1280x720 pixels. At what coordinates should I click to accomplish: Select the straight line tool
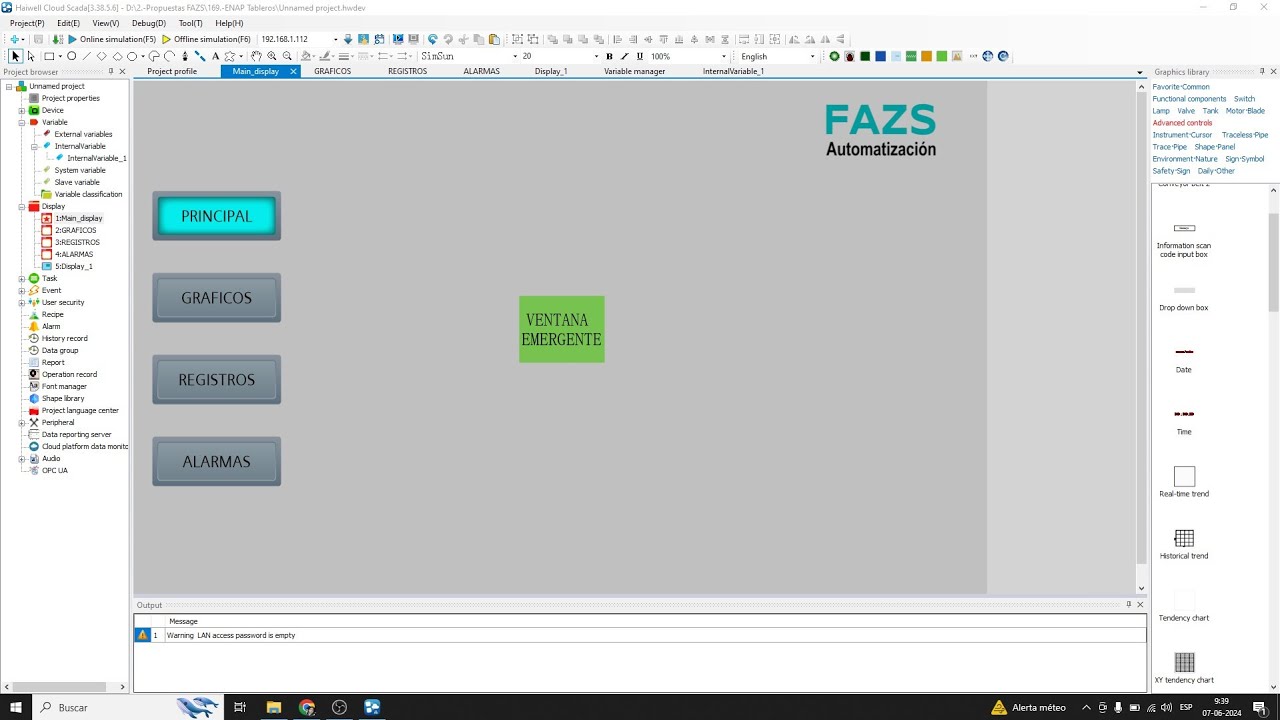(86, 56)
